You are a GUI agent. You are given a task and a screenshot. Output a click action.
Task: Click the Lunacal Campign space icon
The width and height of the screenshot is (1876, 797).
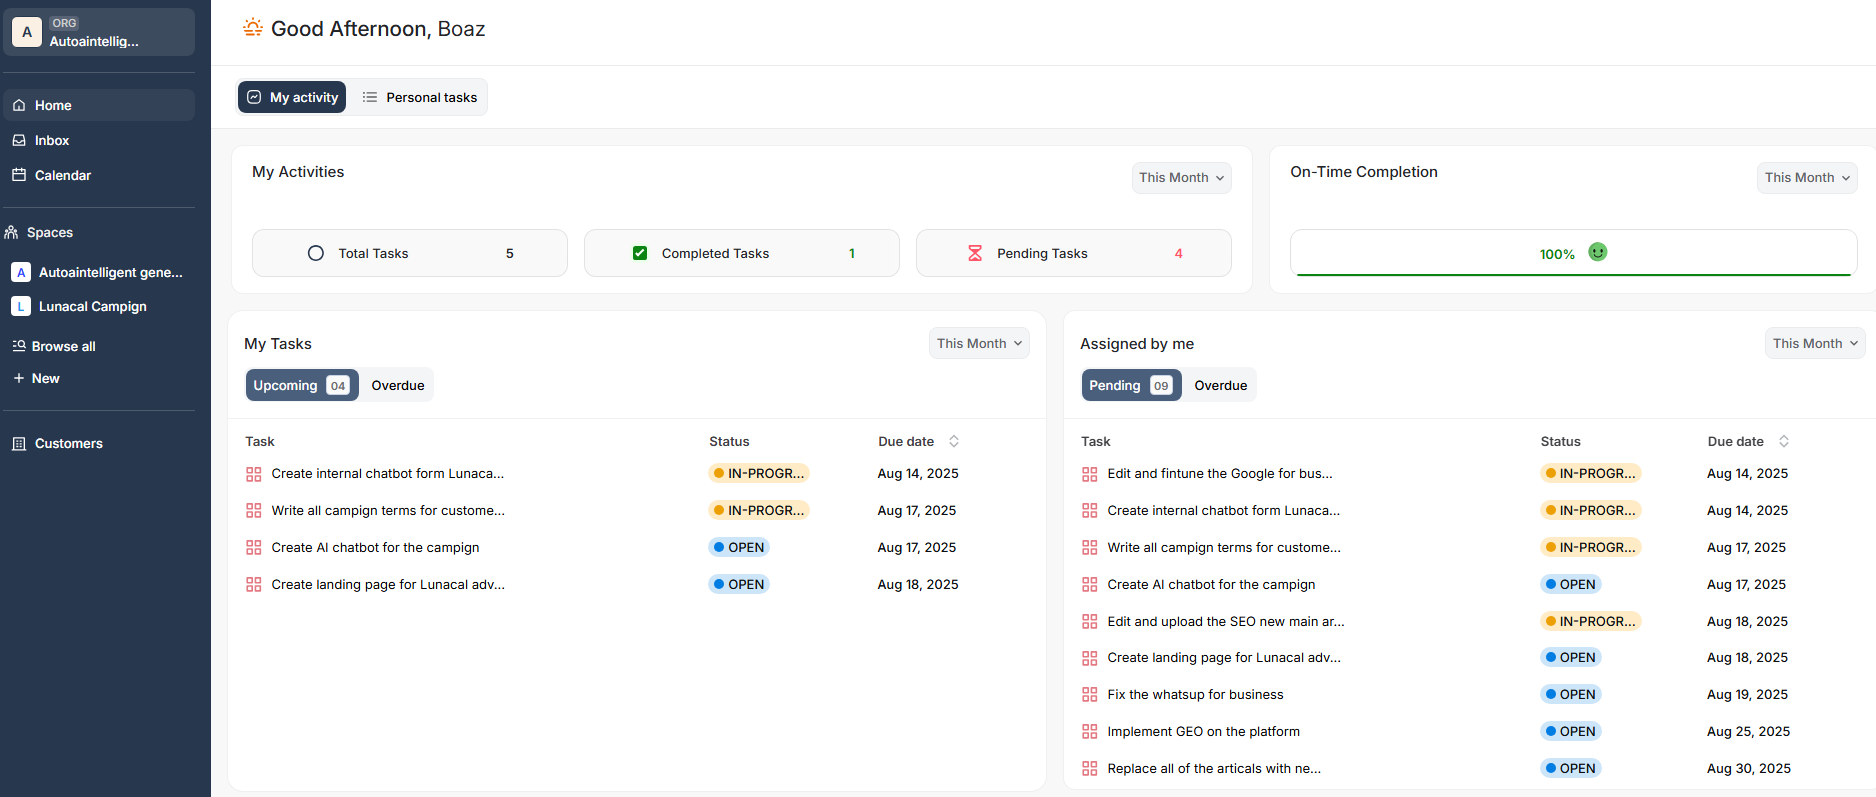21,306
